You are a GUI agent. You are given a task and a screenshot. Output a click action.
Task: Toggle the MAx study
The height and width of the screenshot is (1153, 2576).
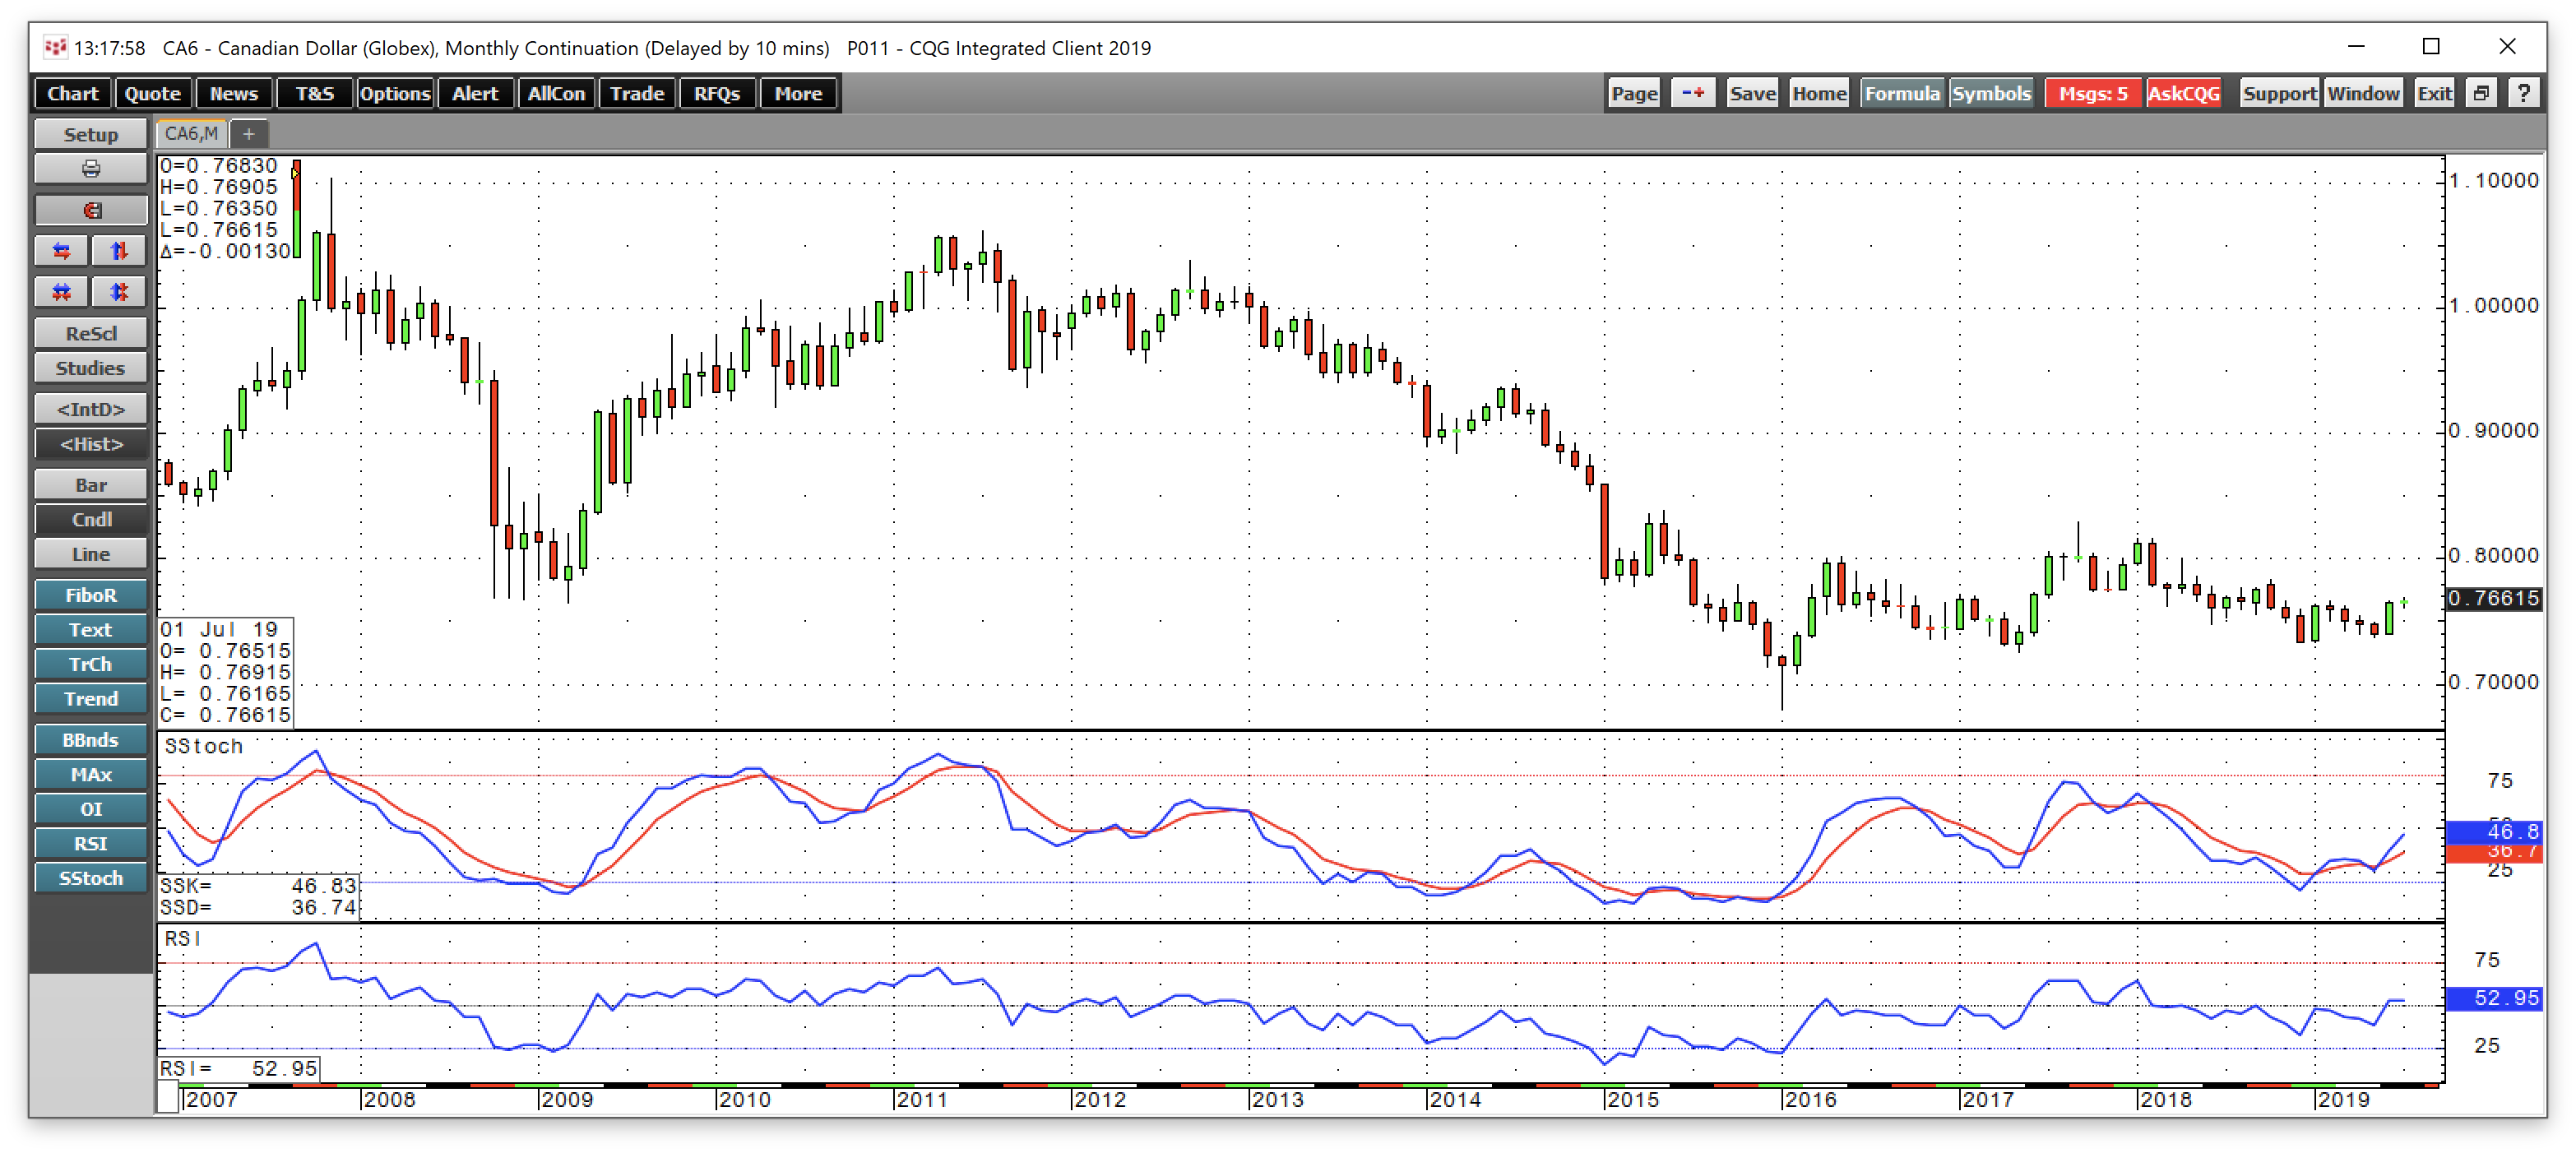click(91, 774)
